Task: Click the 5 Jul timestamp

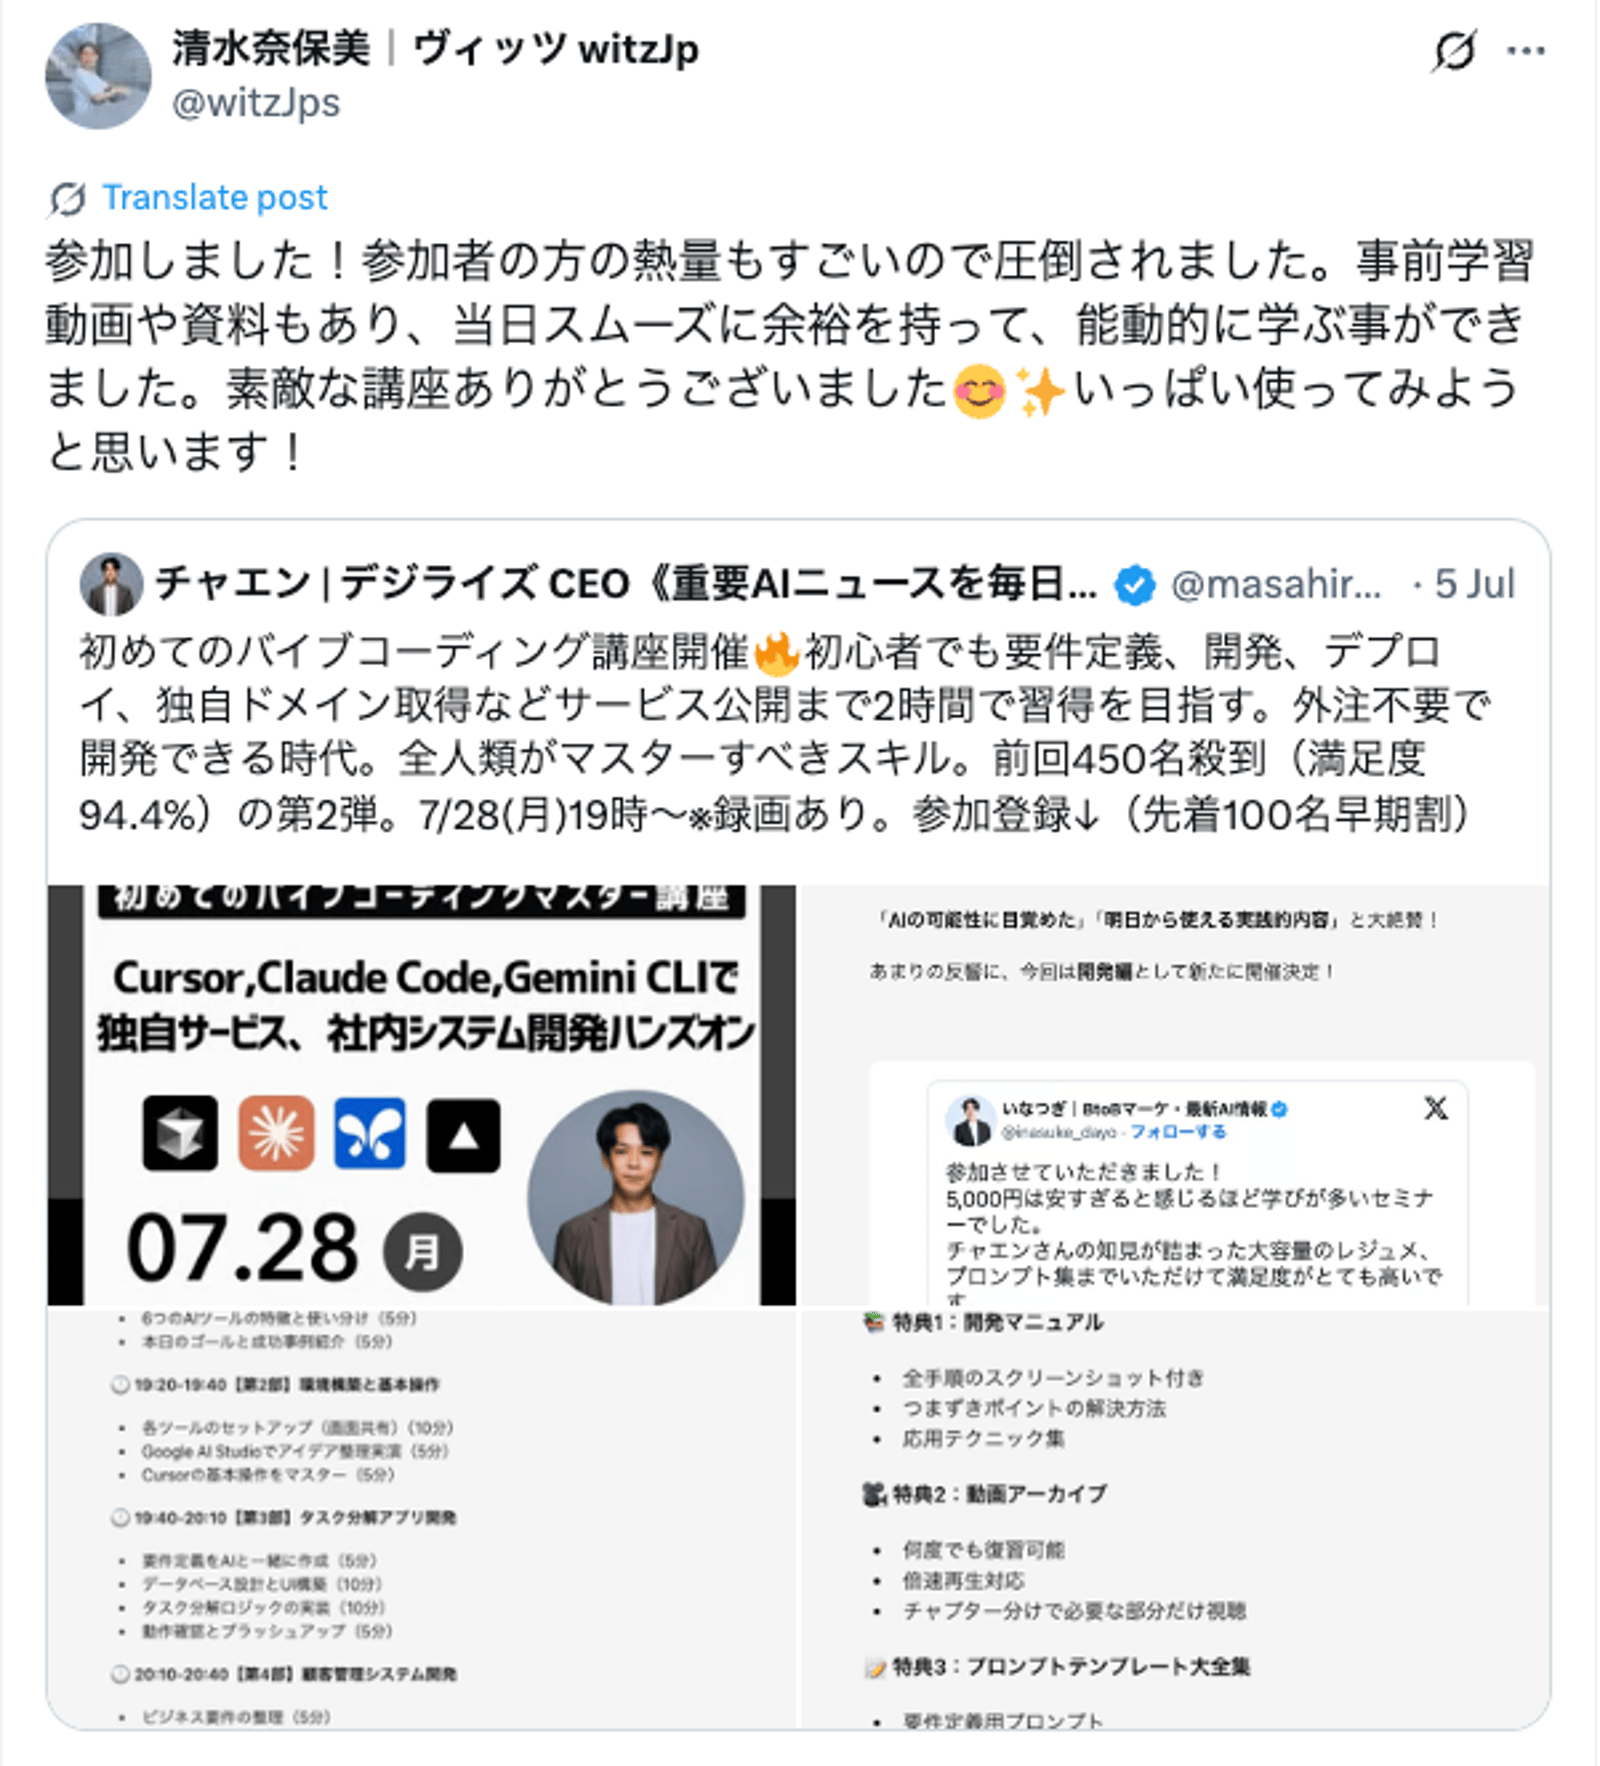Action: [1474, 584]
